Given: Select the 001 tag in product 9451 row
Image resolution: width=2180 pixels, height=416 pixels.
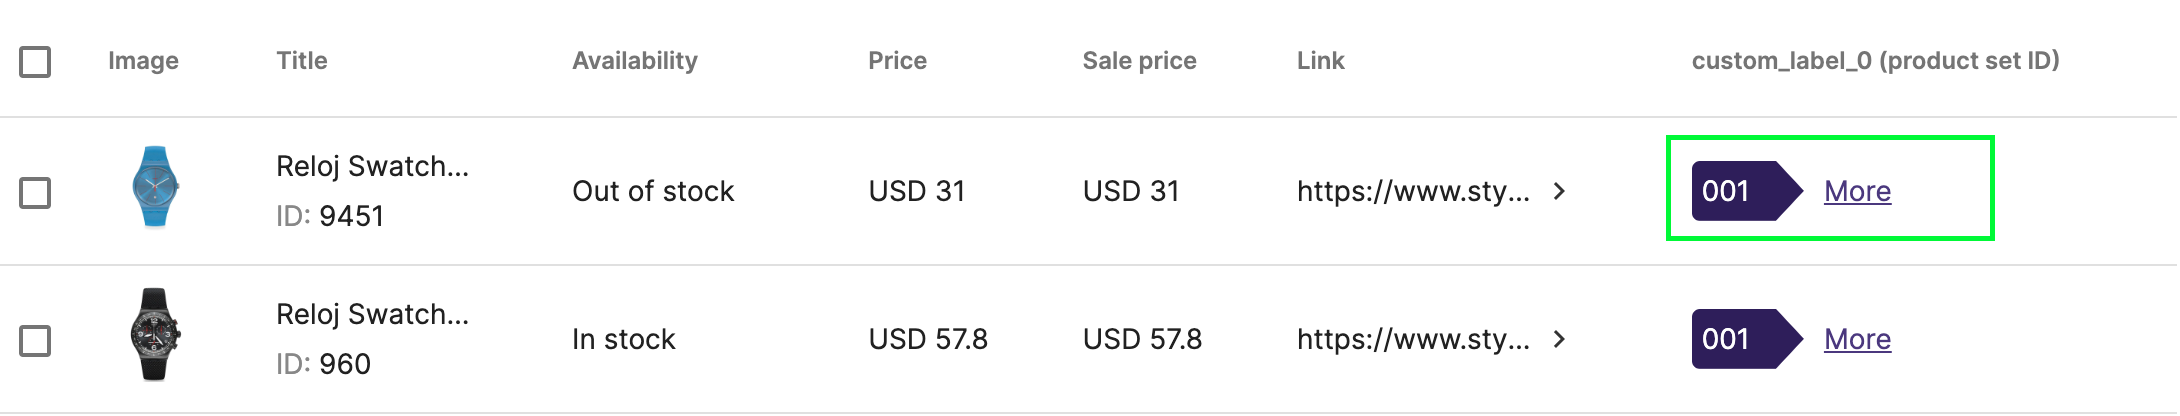Looking at the screenshot, I should click(1746, 191).
